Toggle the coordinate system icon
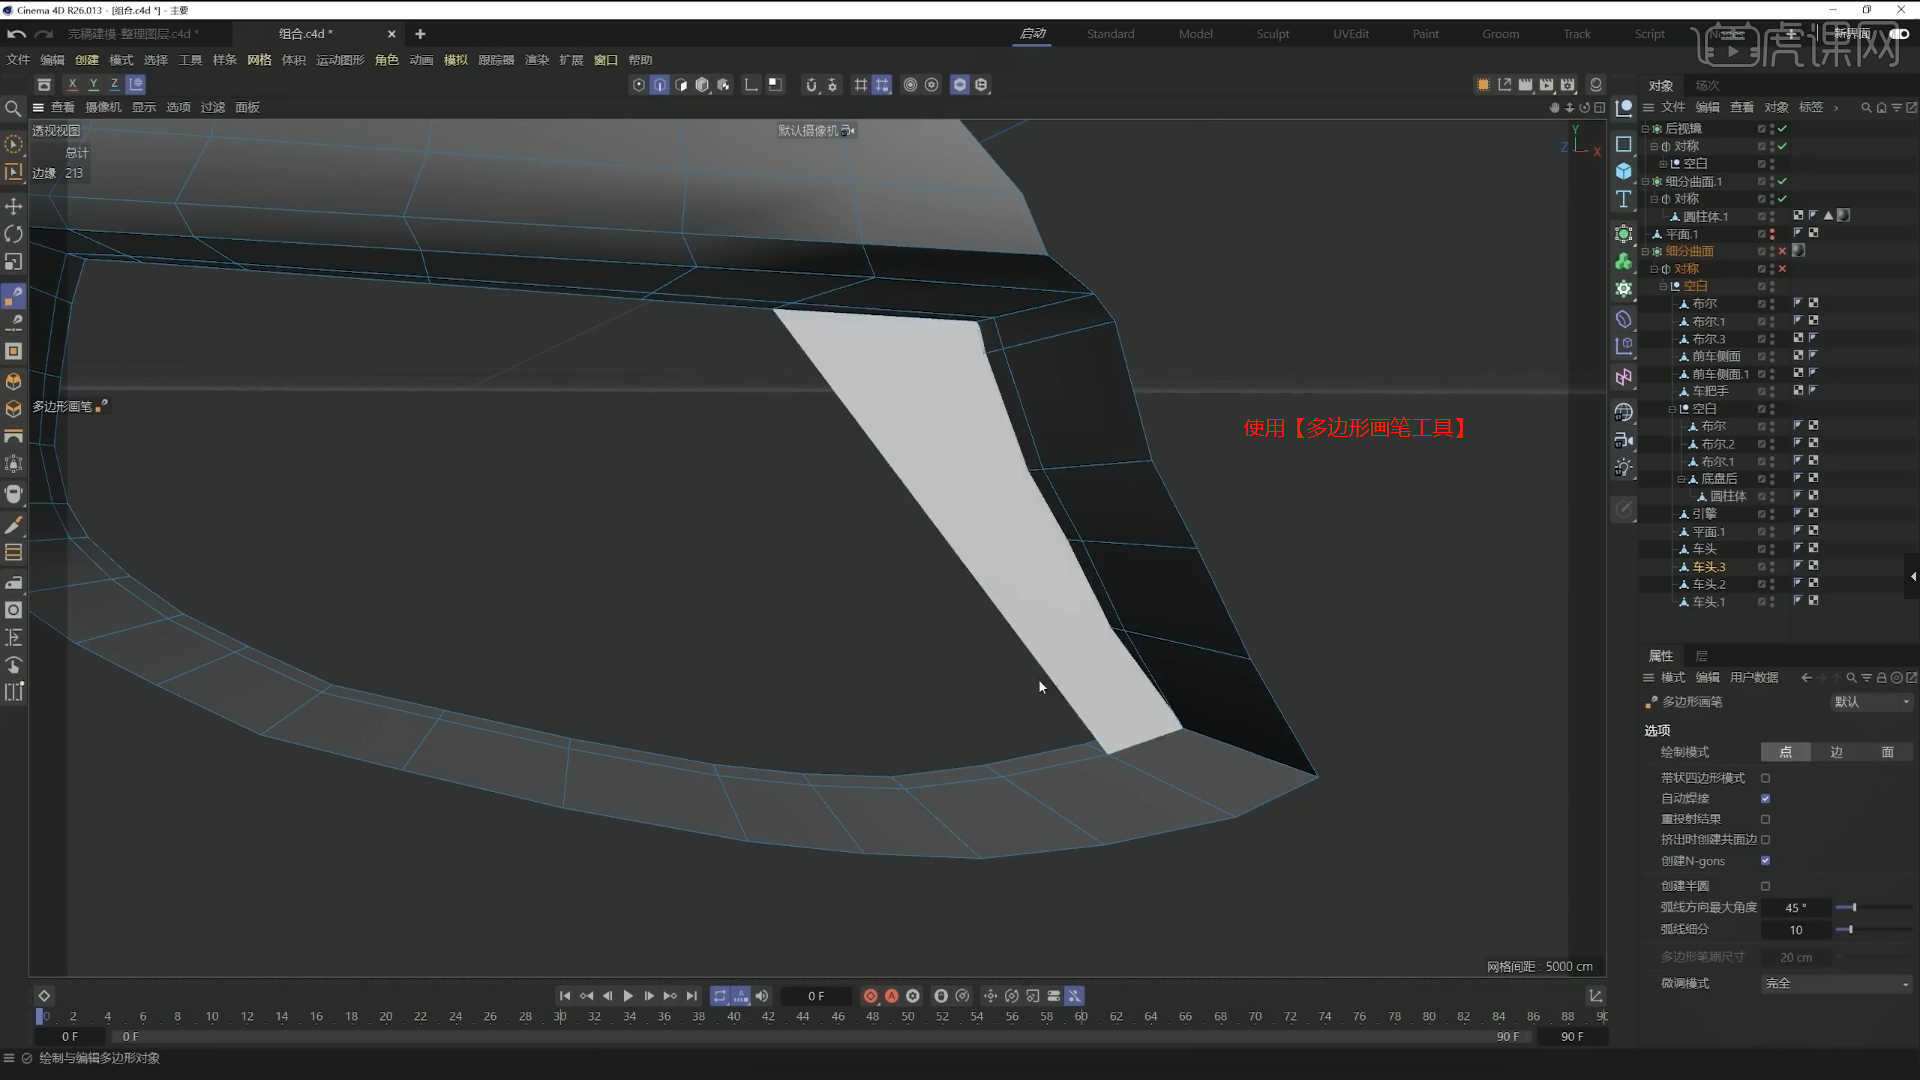 tap(136, 84)
